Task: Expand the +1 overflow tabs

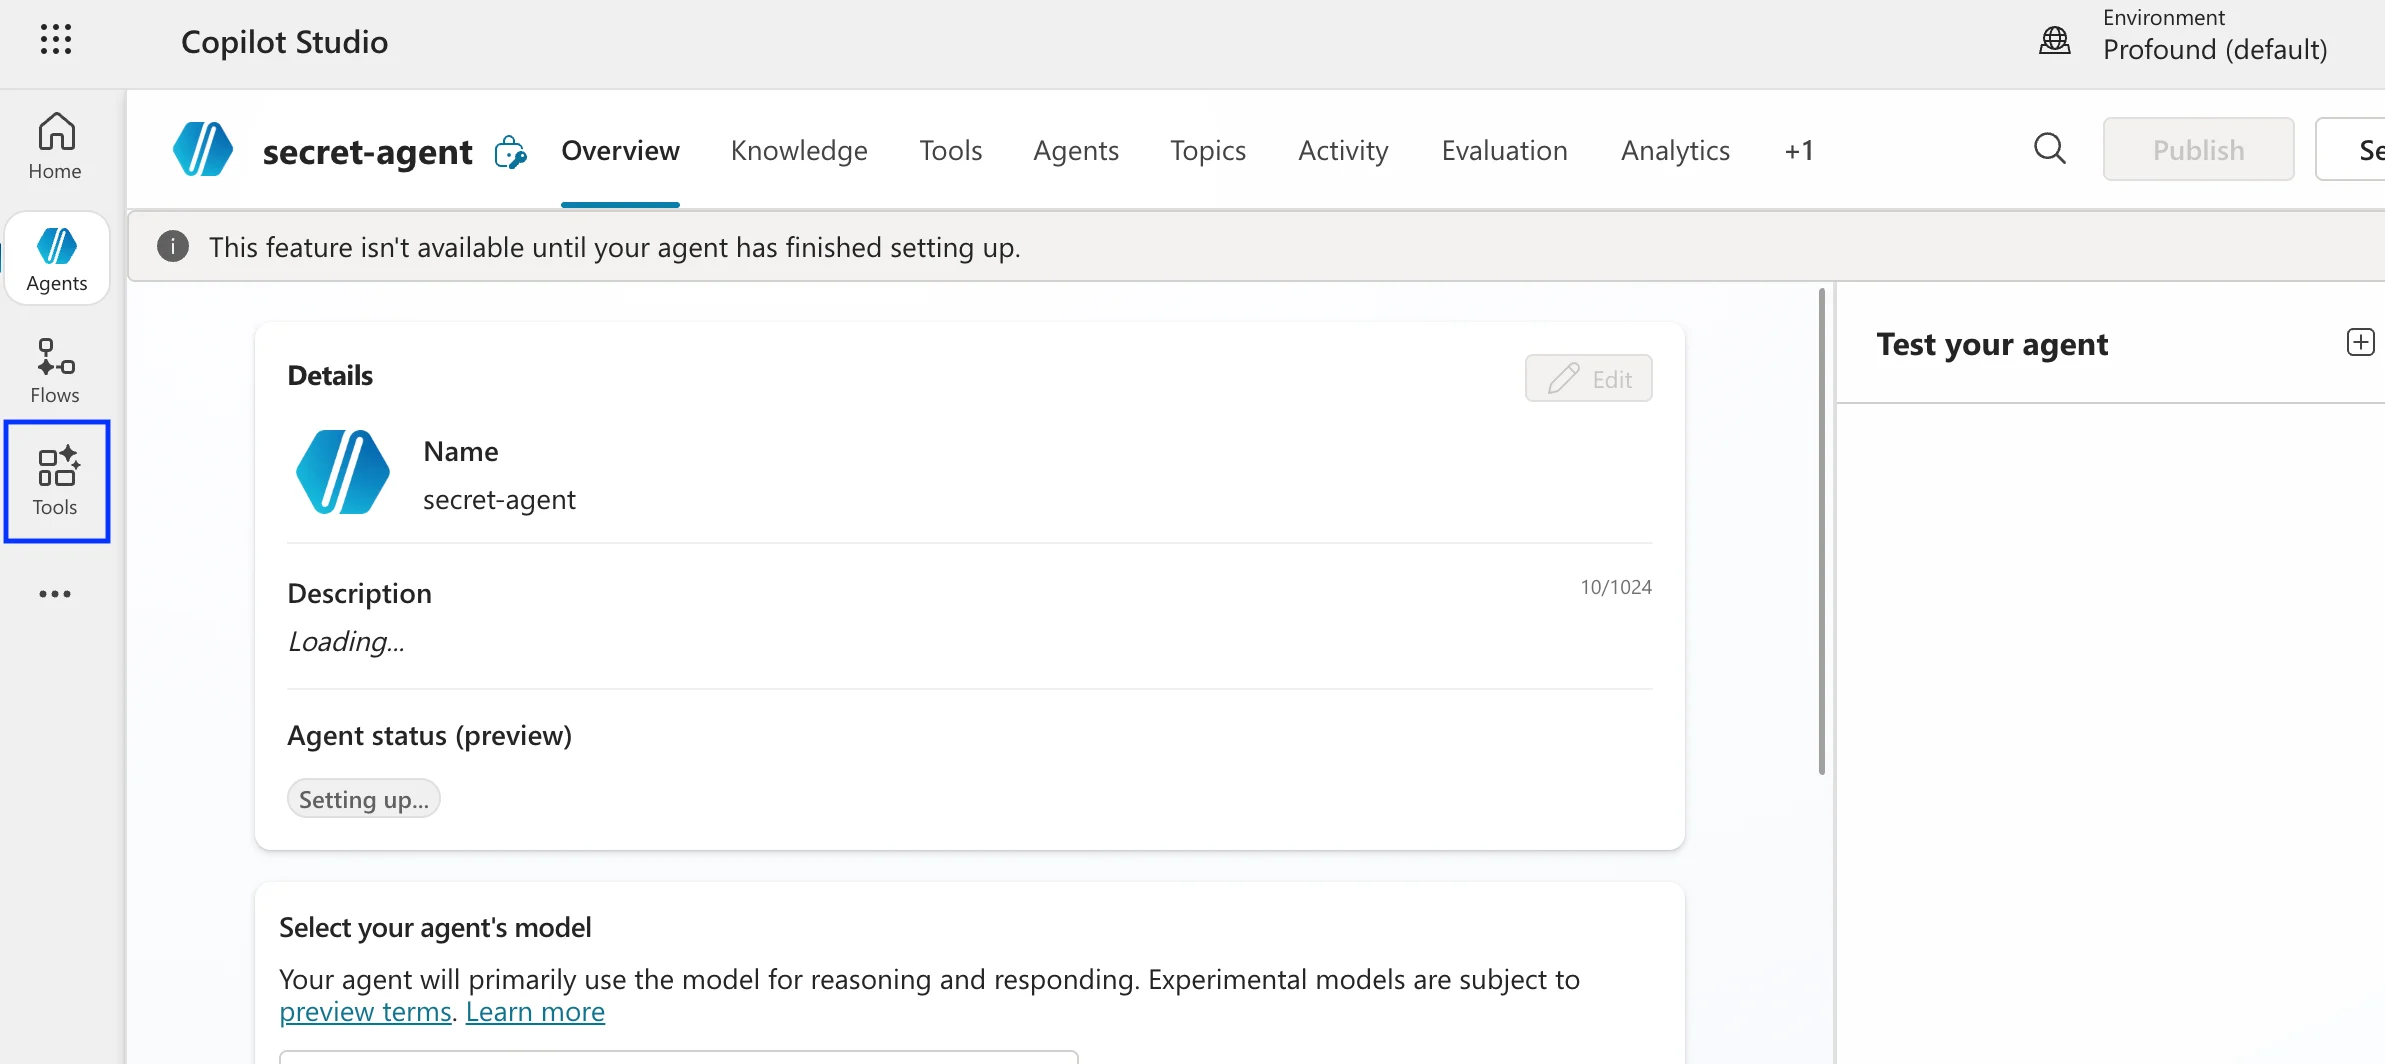Action: tap(1798, 150)
